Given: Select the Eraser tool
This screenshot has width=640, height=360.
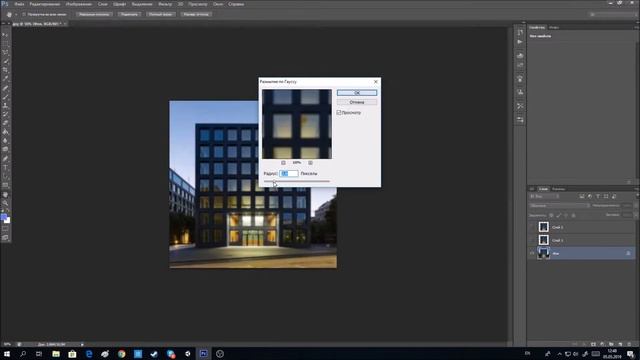Looking at the screenshot, I should tap(5, 123).
